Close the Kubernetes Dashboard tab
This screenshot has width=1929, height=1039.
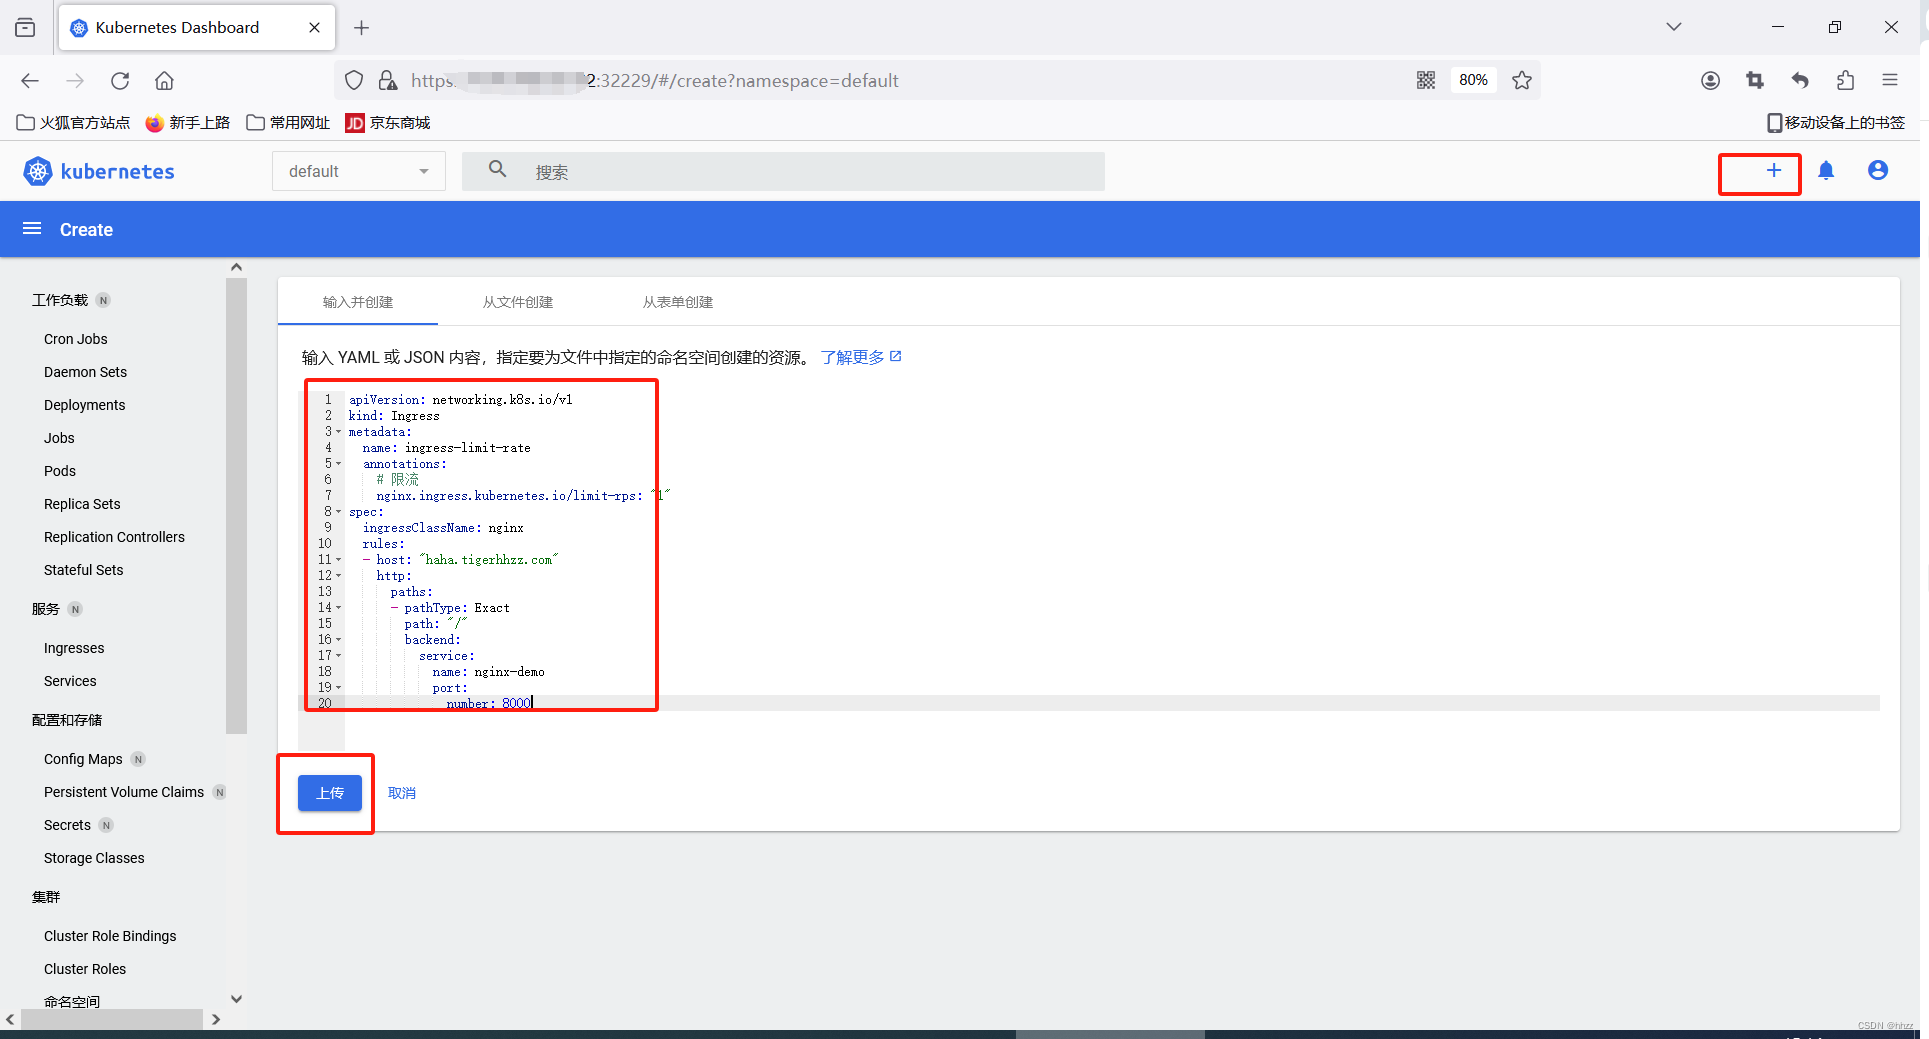coord(314,28)
